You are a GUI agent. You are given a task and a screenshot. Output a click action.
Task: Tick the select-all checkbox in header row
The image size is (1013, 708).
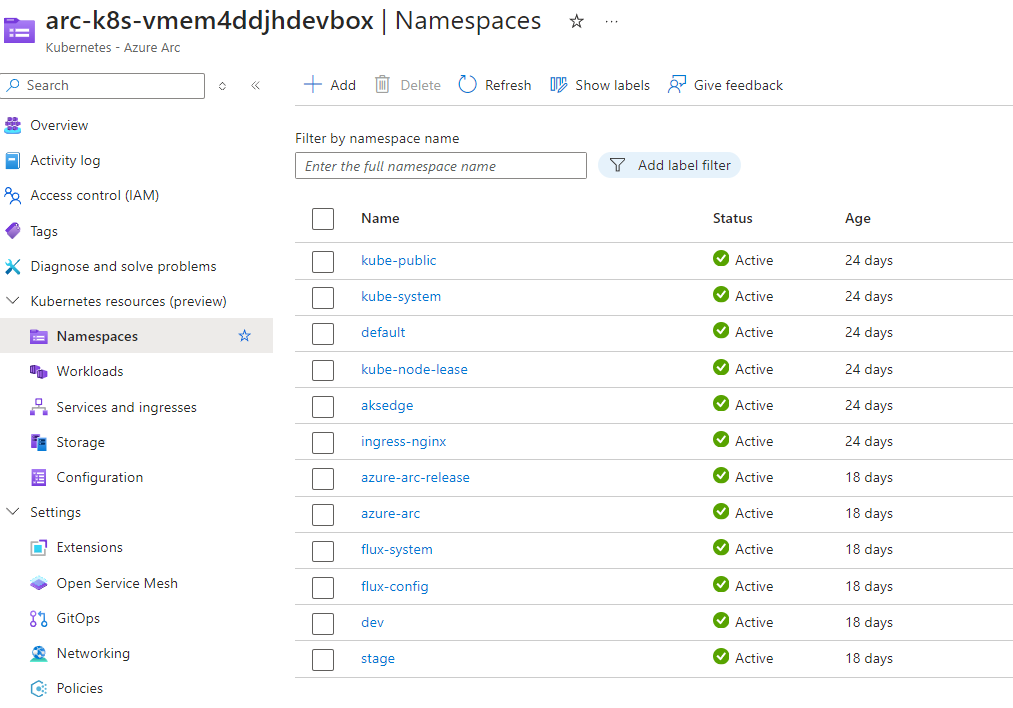point(323,219)
